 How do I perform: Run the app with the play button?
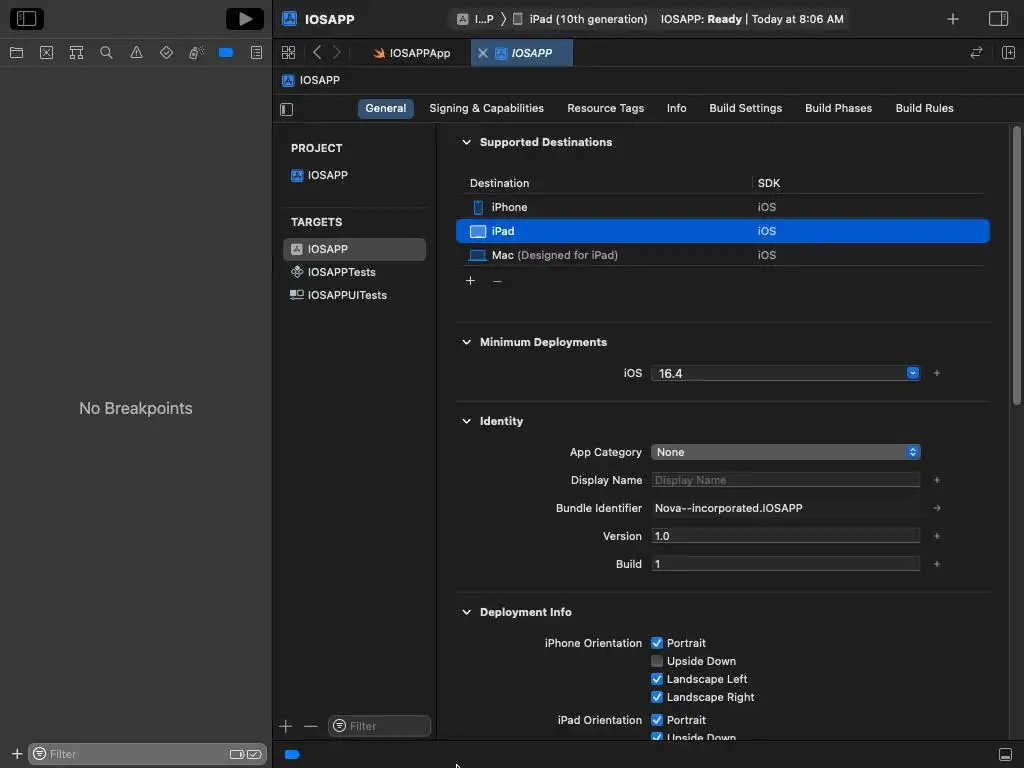pyautogui.click(x=245, y=19)
